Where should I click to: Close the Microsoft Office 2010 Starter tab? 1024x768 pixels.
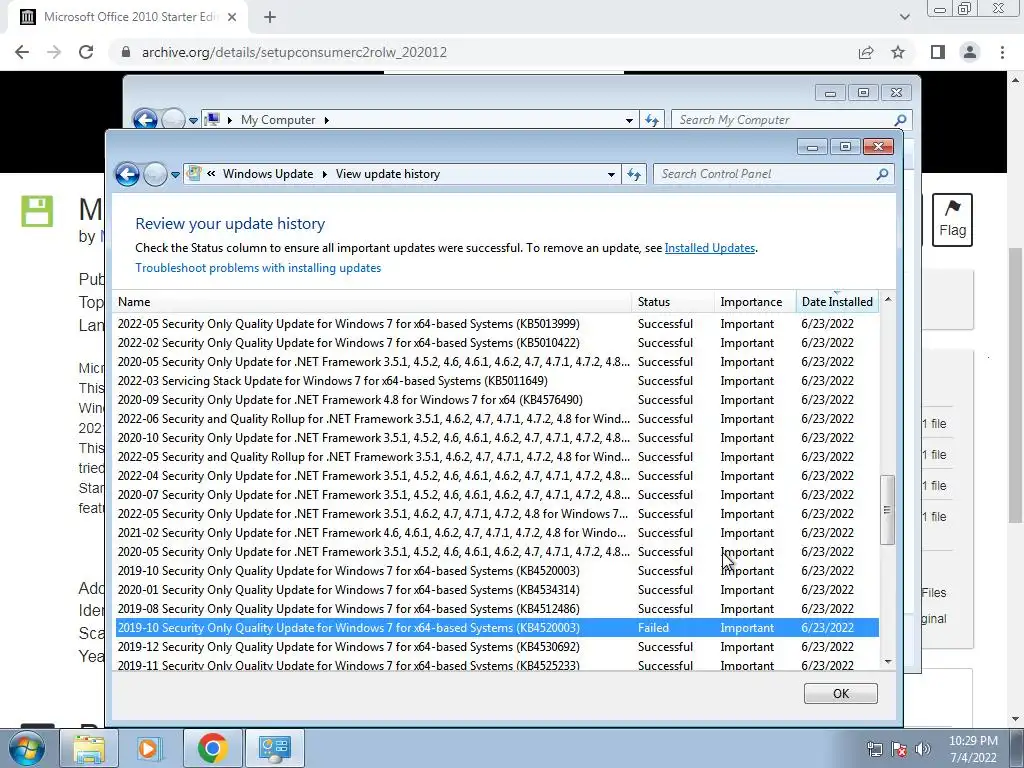(x=232, y=18)
